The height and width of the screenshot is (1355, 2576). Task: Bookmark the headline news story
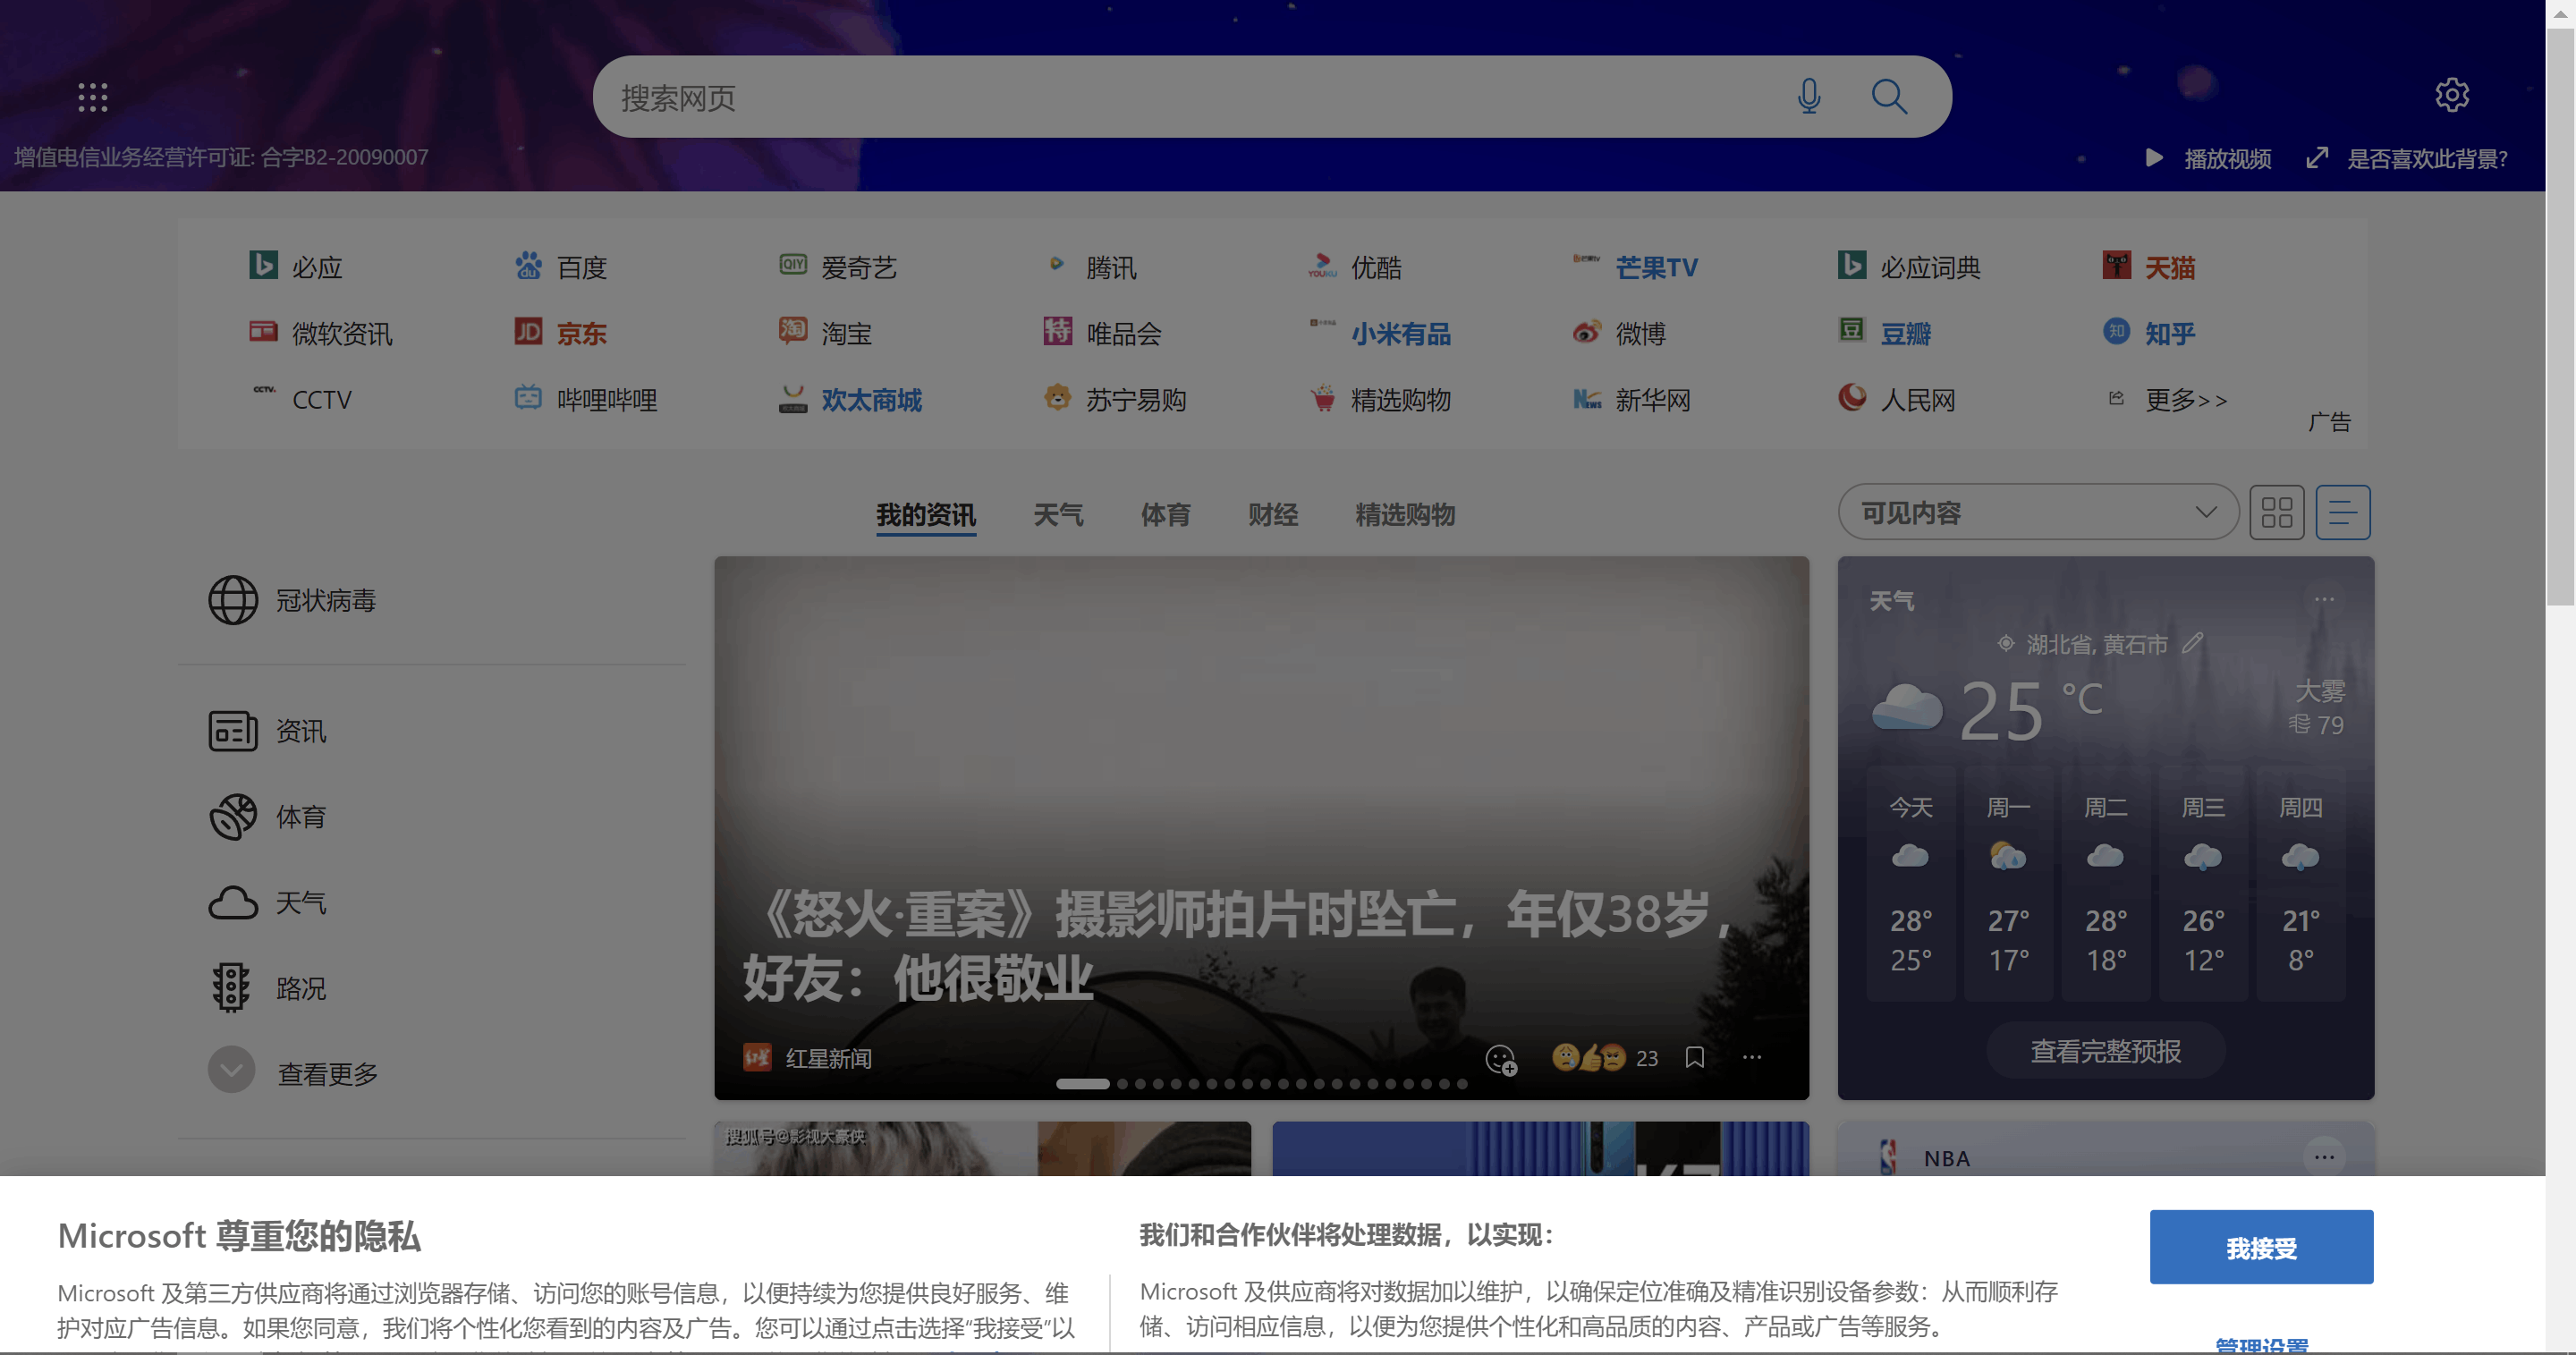(x=1695, y=1057)
